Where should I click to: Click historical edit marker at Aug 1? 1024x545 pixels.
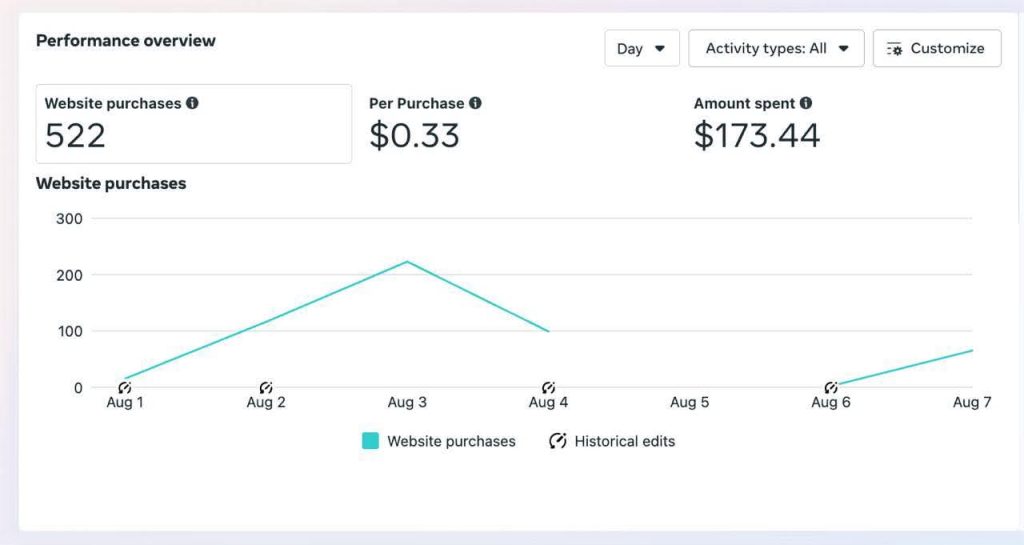point(125,387)
